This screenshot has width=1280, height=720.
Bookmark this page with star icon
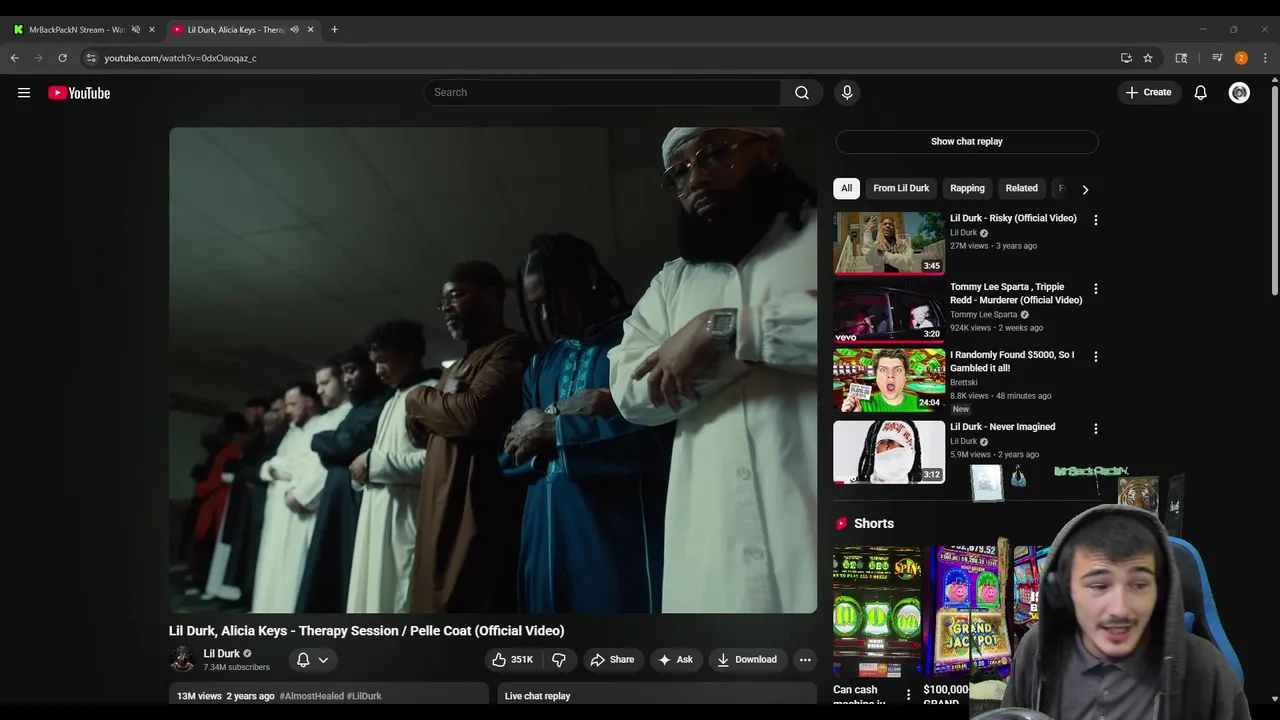1148,58
